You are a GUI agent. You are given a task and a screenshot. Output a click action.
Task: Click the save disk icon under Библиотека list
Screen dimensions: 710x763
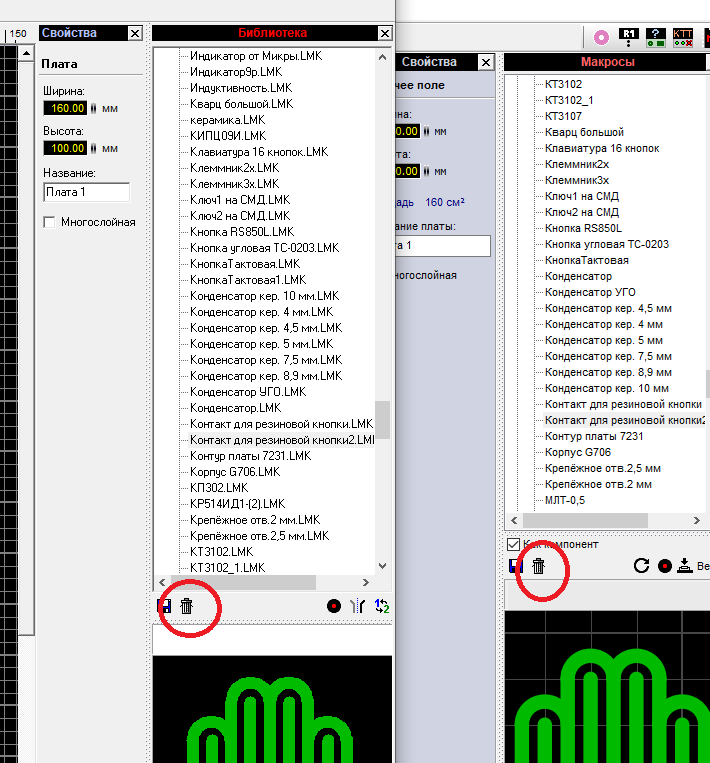[165, 605]
